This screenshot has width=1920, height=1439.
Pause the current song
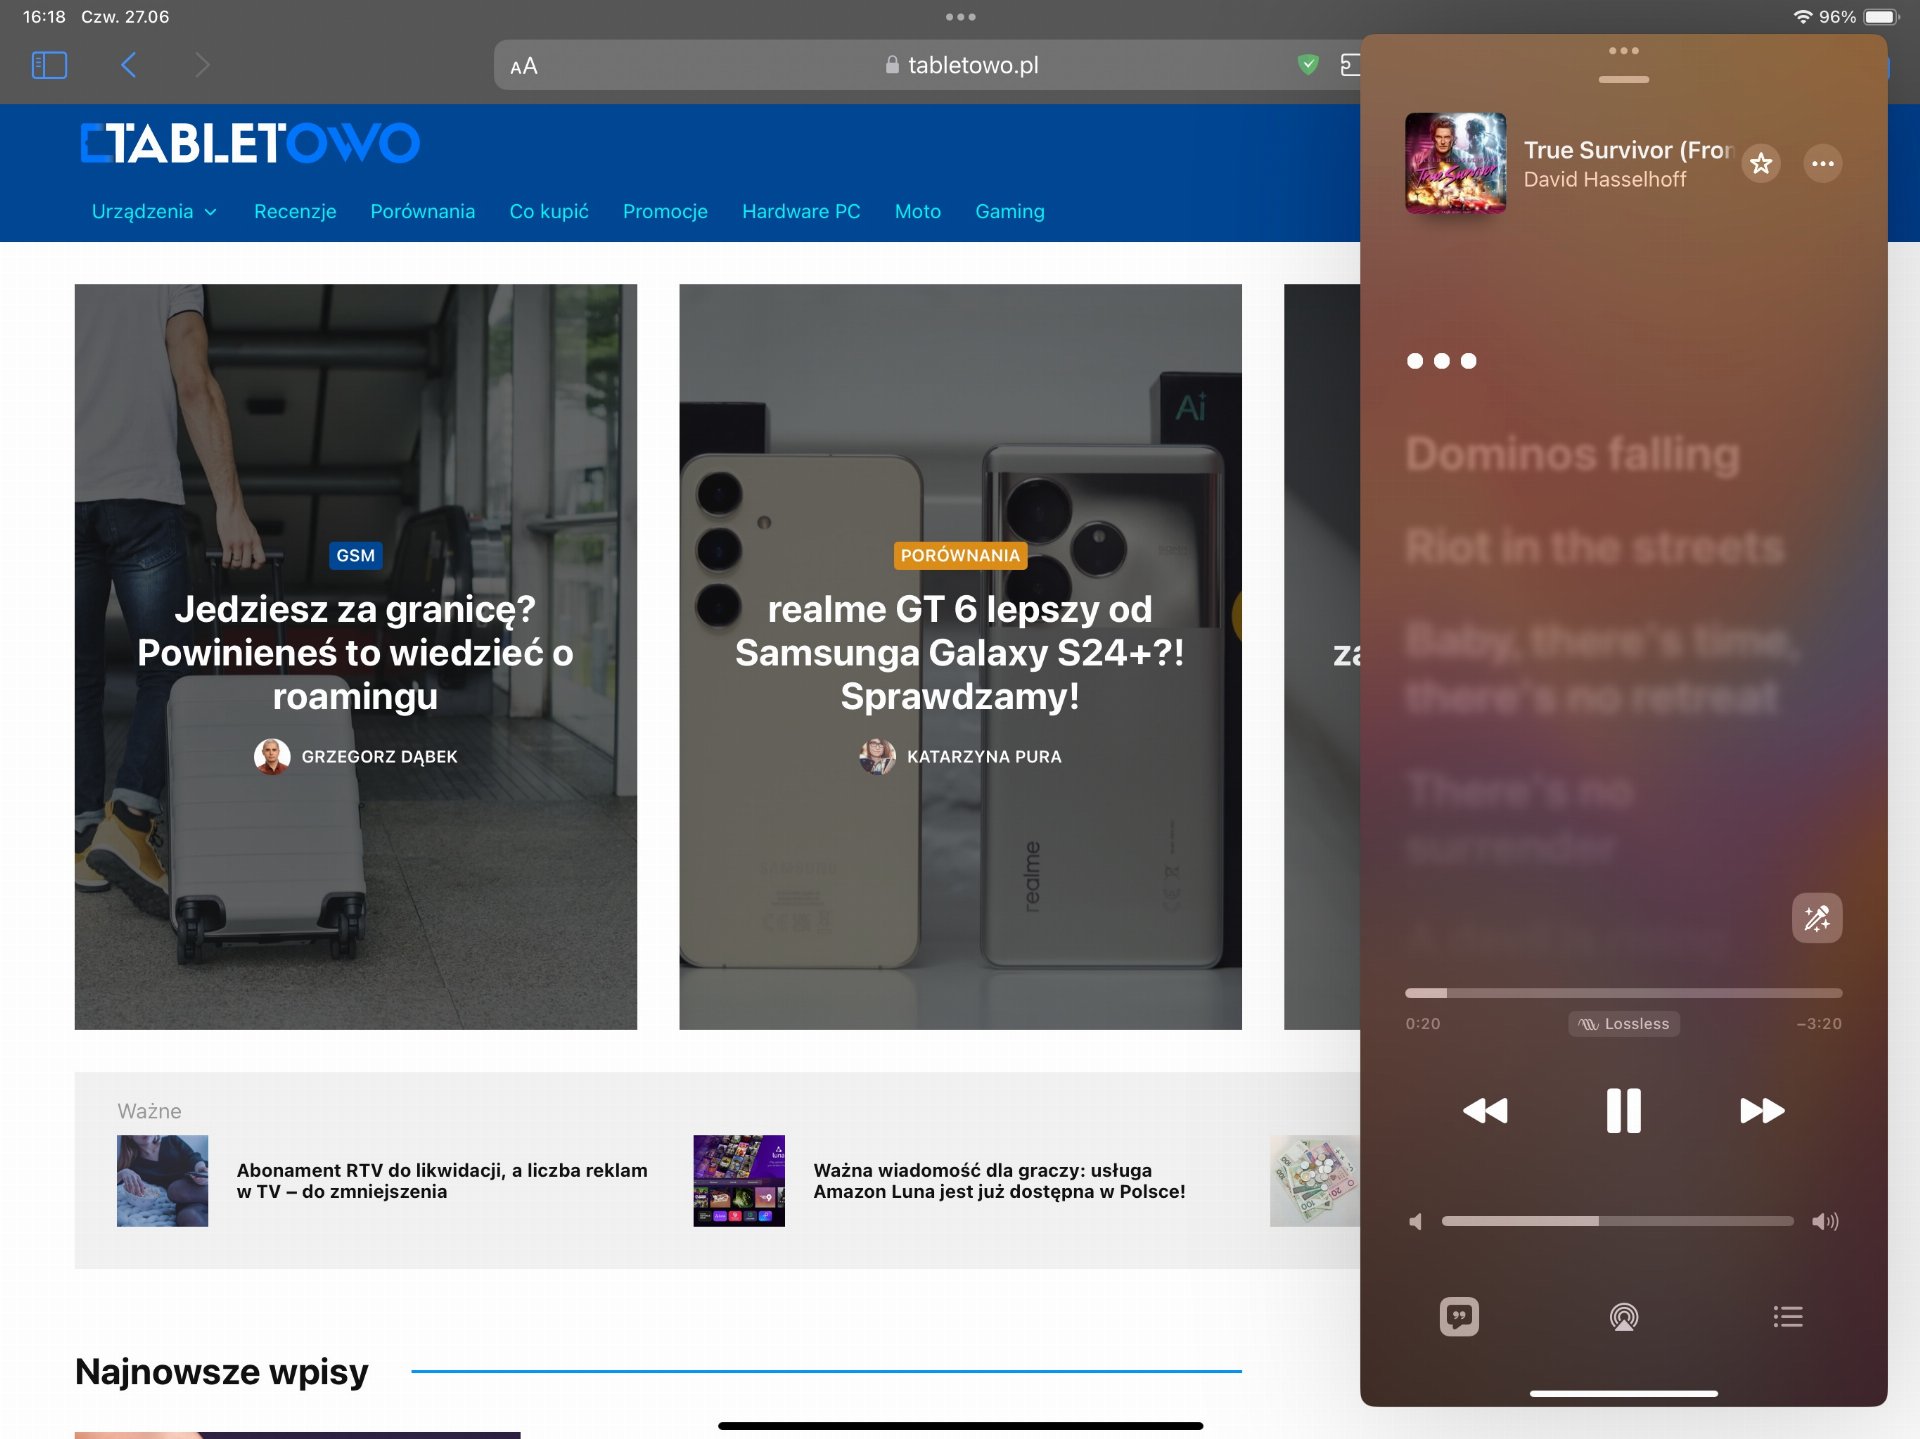pyautogui.click(x=1623, y=1110)
